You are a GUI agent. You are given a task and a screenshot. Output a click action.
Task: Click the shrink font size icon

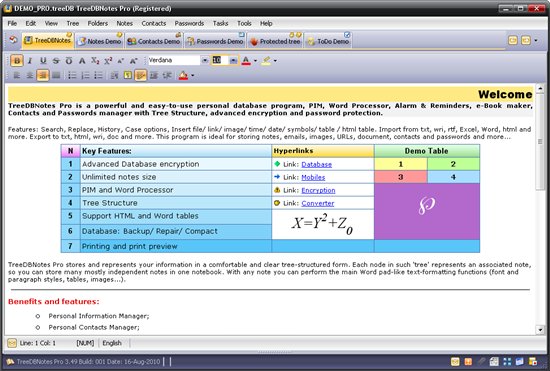point(121,61)
